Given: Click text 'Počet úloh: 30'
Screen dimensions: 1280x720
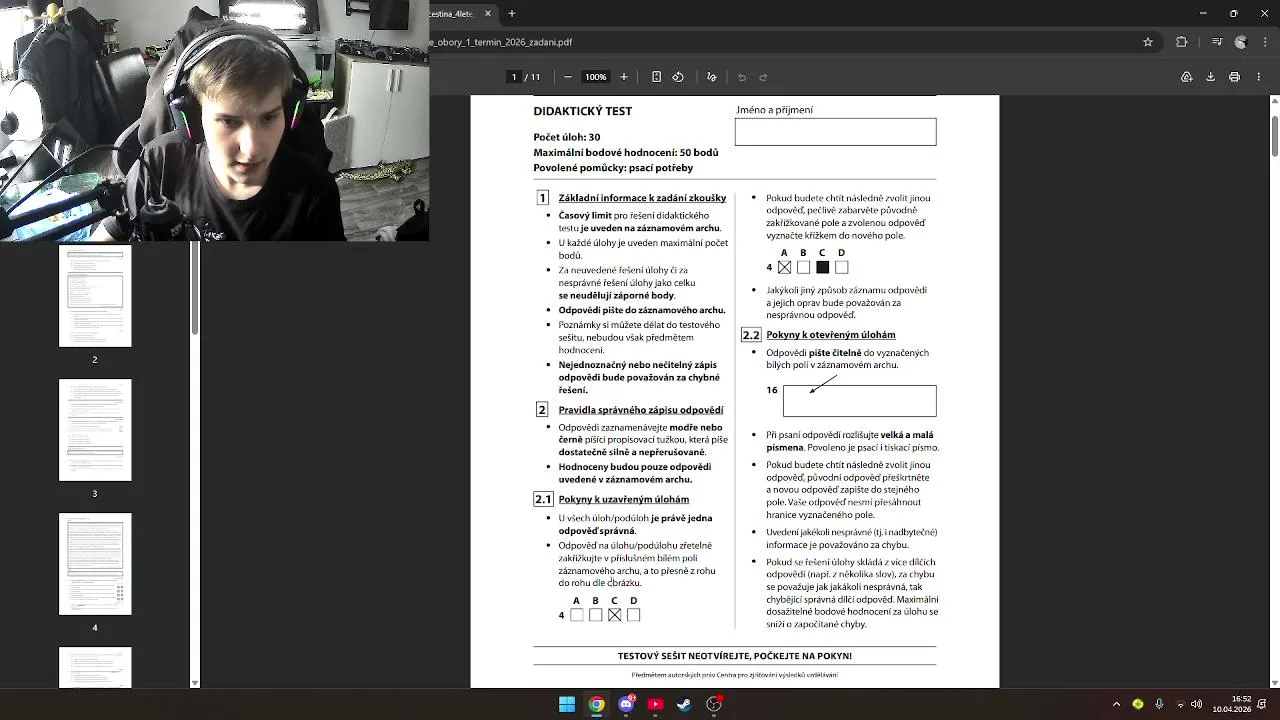Looking at the screenshot, I should coord(567,137).
